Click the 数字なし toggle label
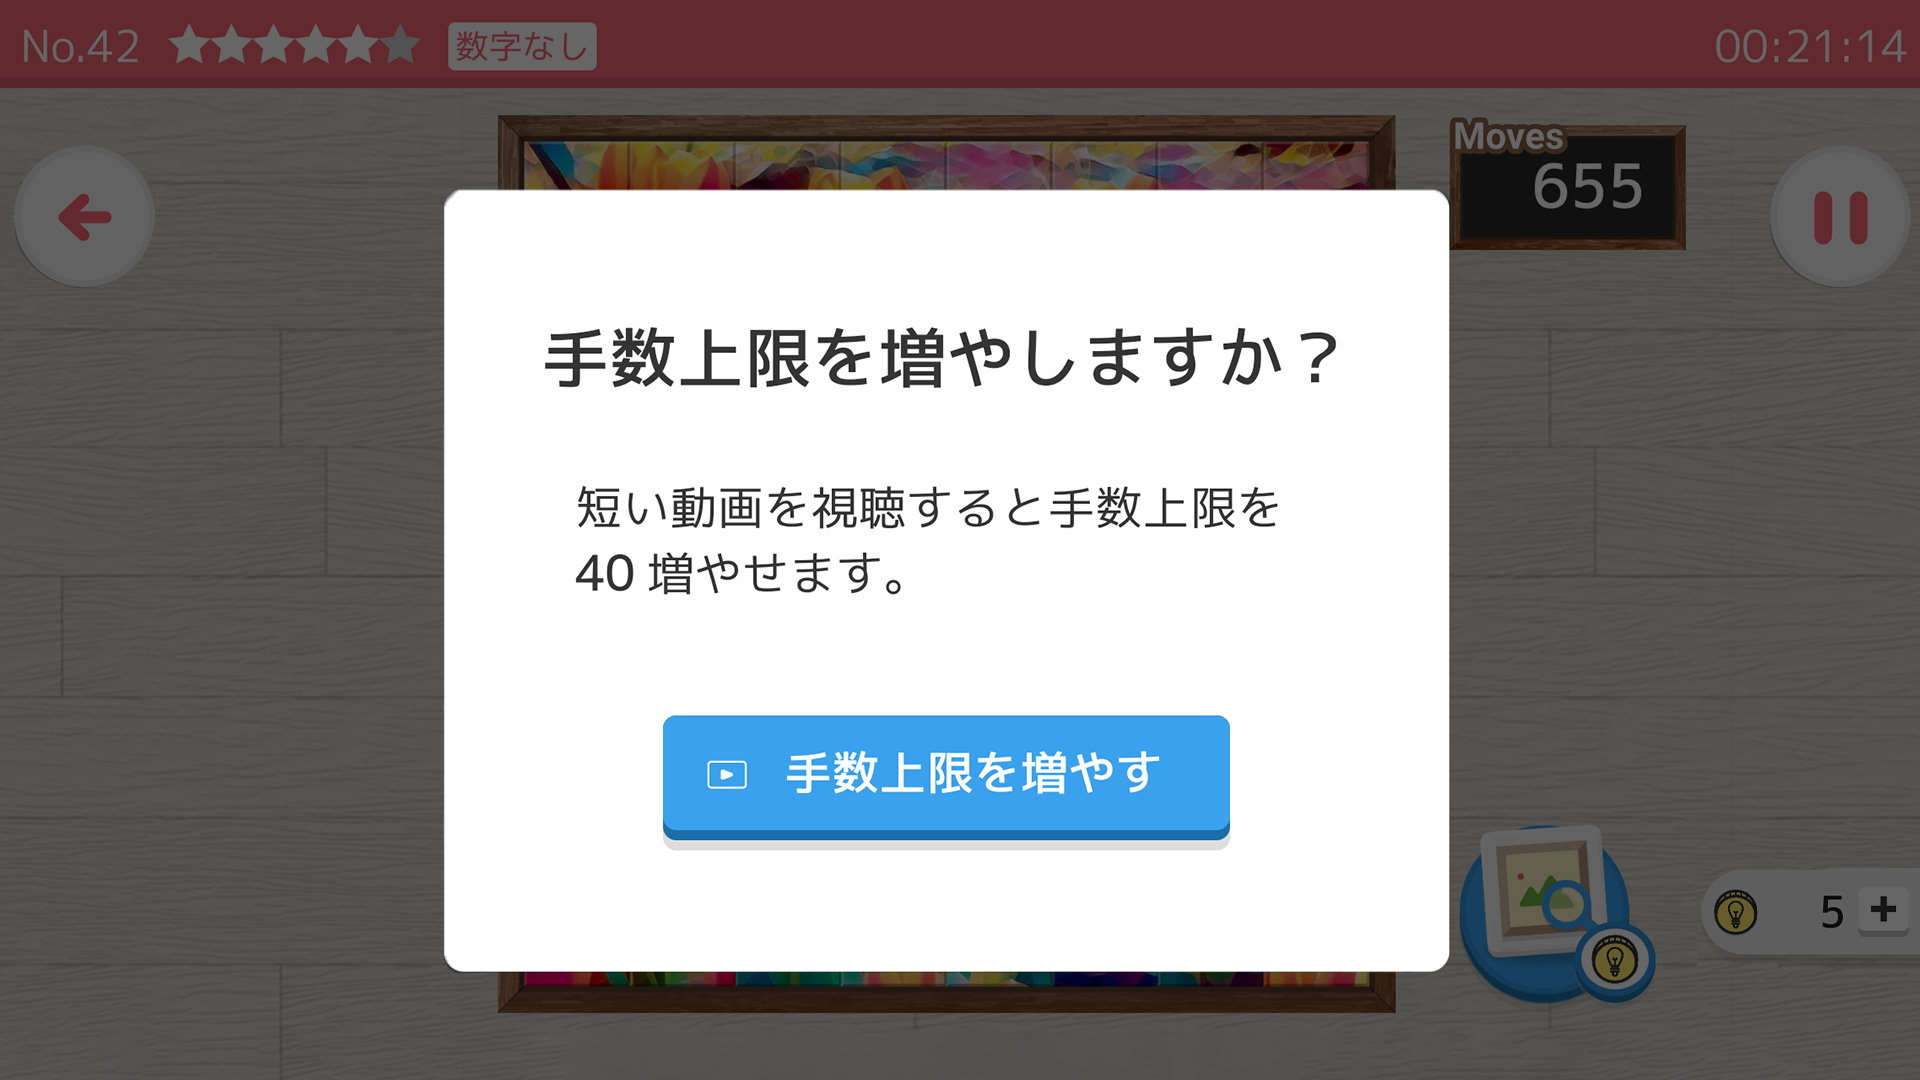Screen dimensions: 1920x1080 (520, 40)
